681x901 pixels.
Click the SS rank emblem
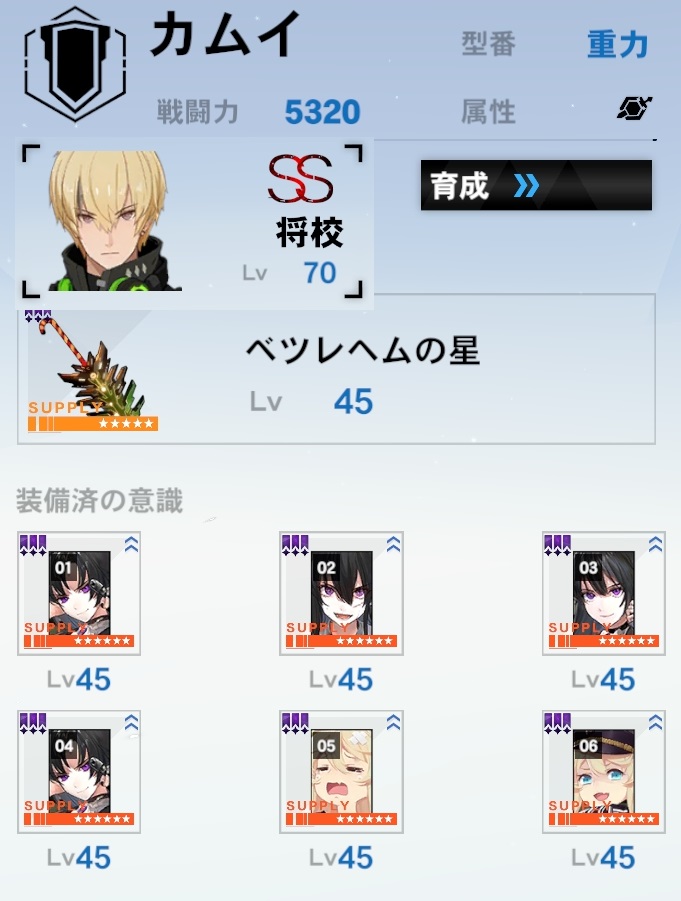301,179
